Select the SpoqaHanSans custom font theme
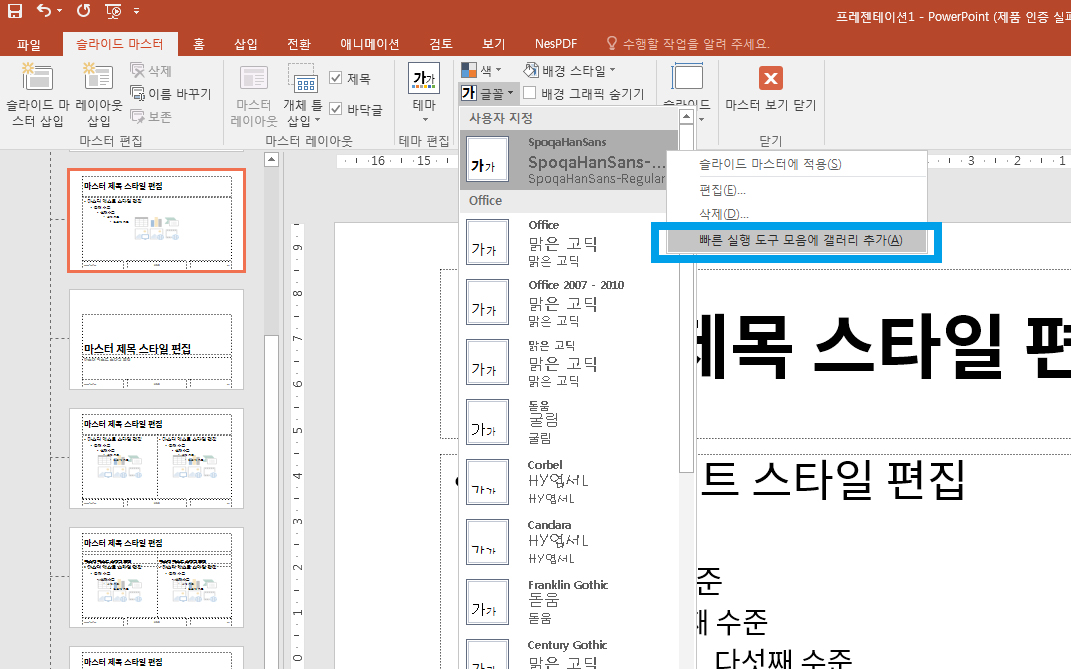 (569, 161)
